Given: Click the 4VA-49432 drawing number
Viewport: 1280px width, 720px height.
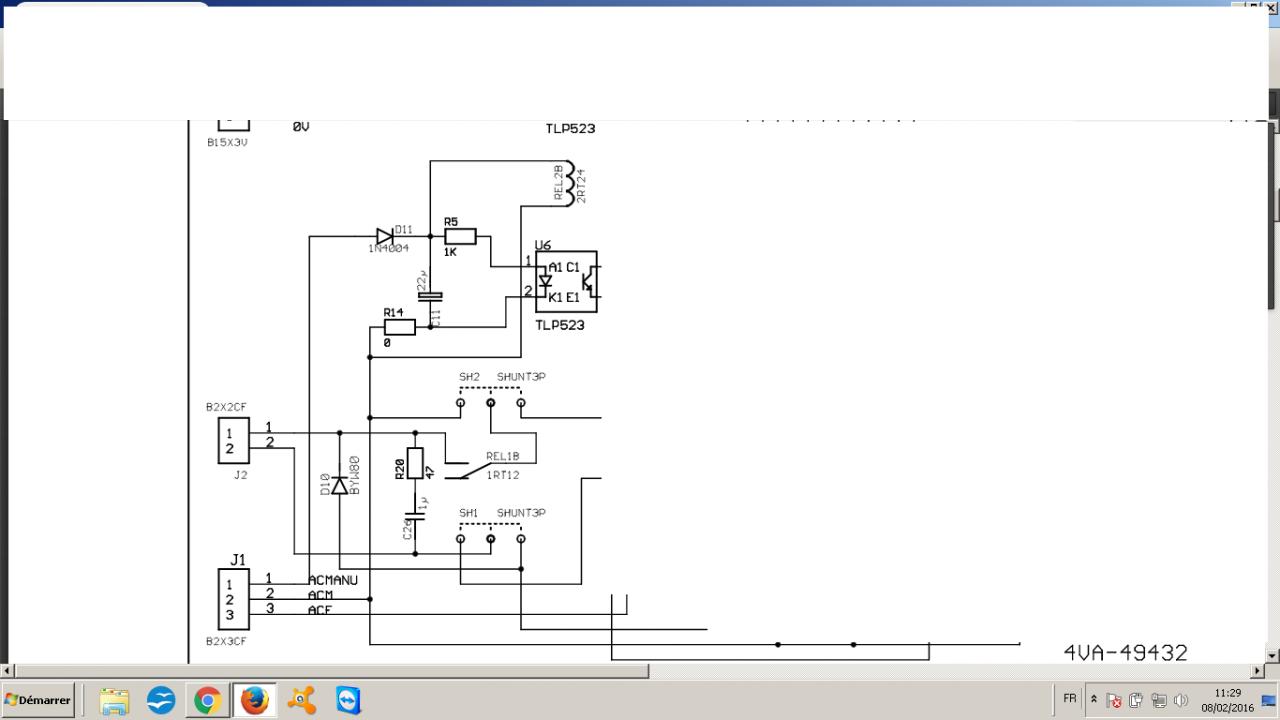Looking at the screenshot, I should pyautogui.click(x=1126, y=653).
